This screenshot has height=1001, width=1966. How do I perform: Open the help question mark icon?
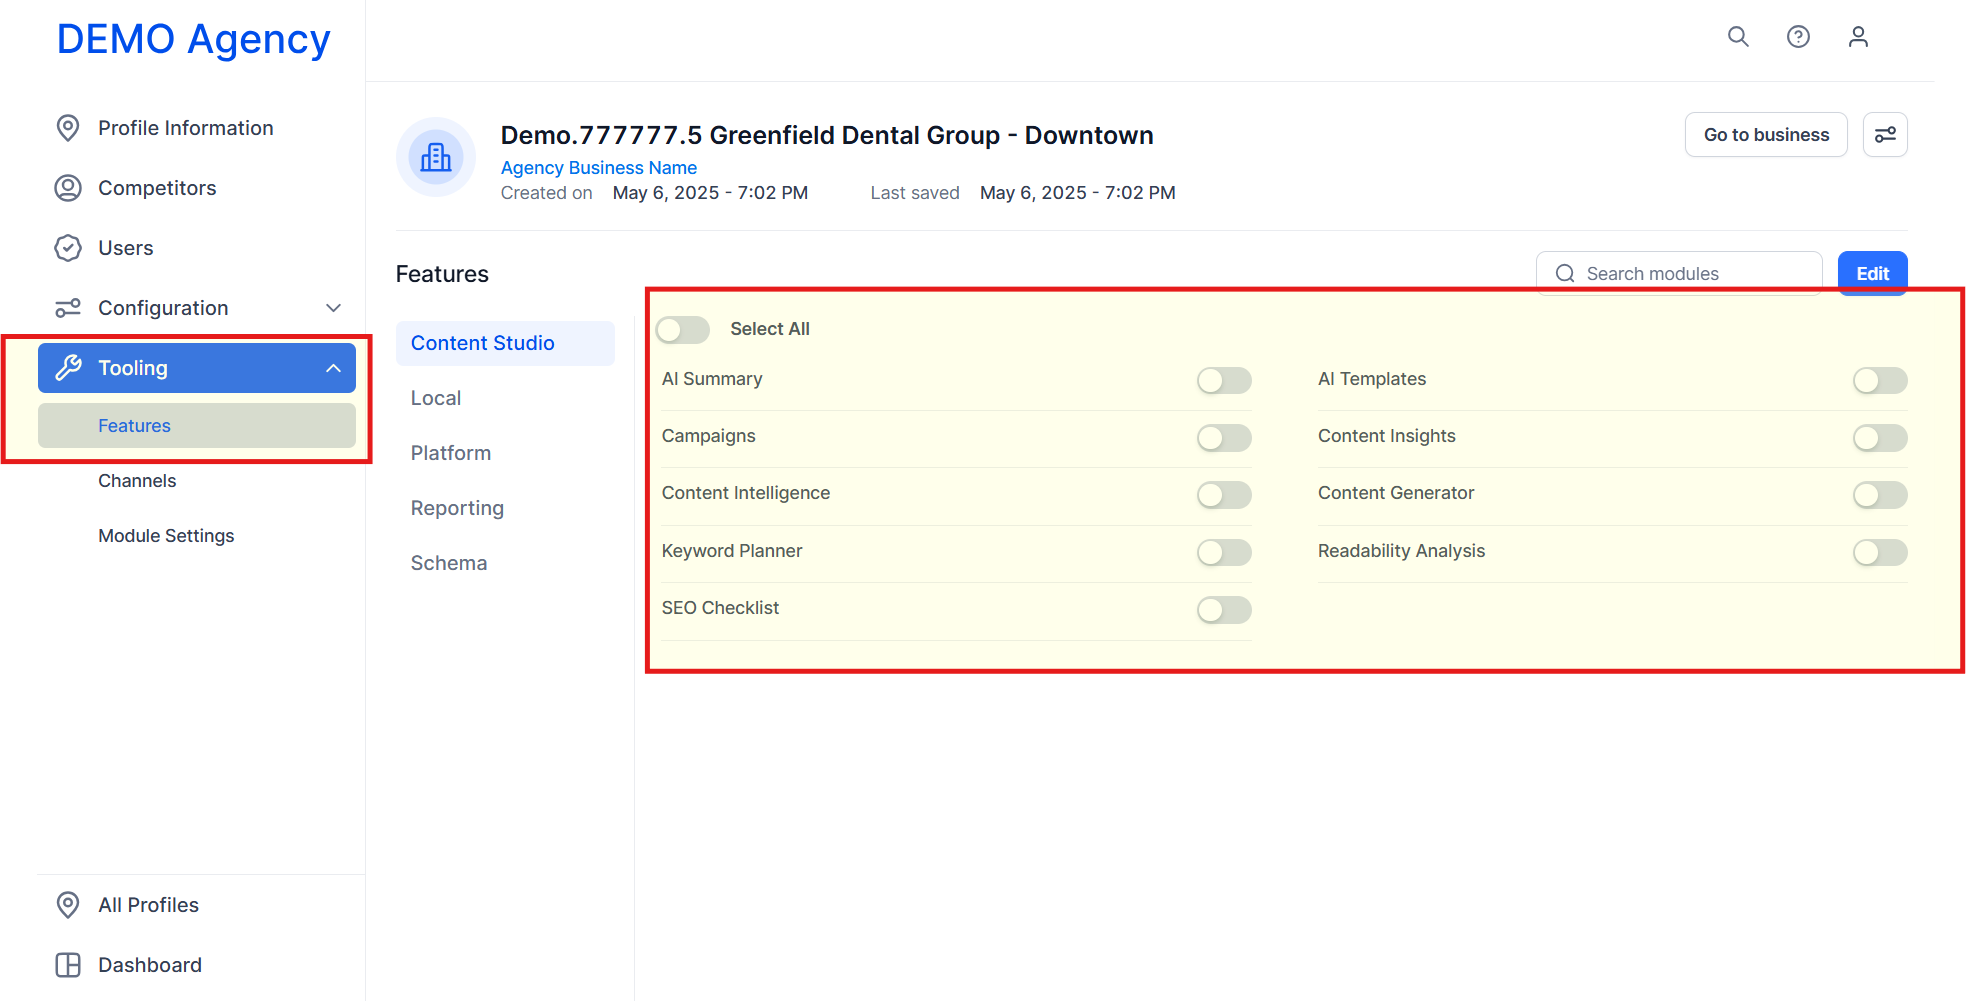1798,37
